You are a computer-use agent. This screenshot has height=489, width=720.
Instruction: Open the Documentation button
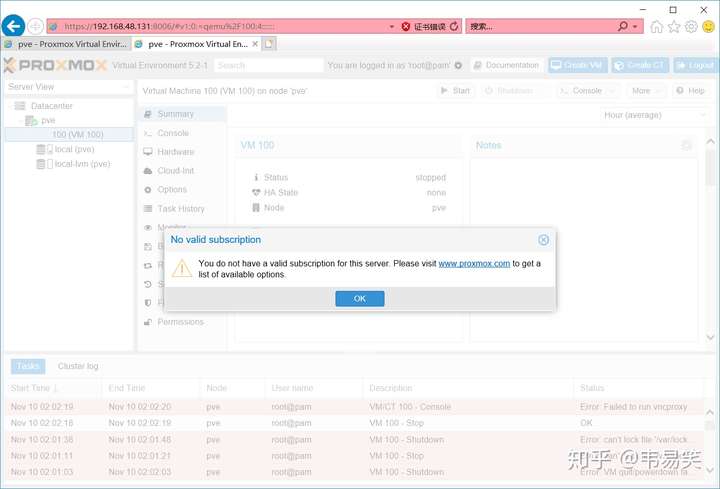[506, 65]
